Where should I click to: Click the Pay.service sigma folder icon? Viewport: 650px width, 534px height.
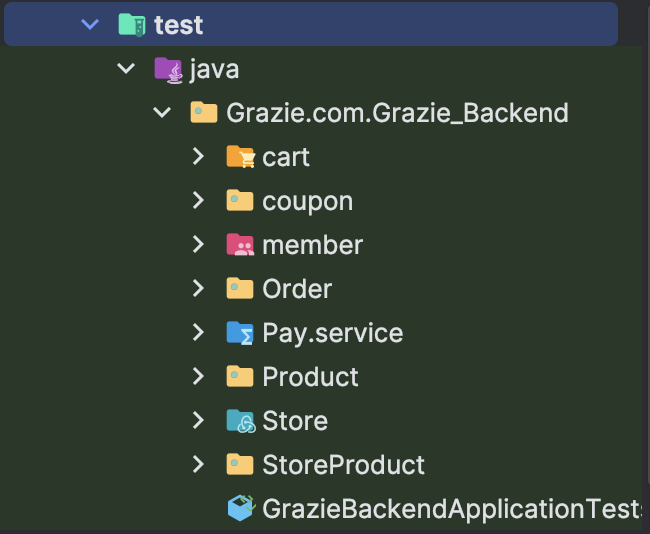240,333
